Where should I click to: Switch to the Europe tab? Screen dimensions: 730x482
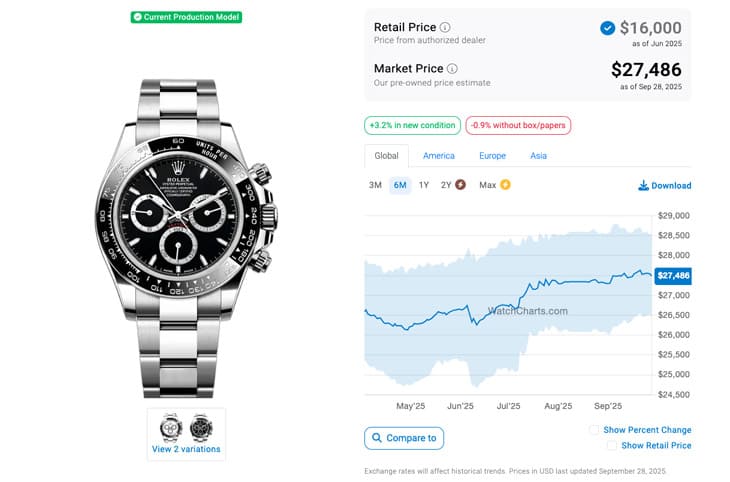(x=492, y=156)
